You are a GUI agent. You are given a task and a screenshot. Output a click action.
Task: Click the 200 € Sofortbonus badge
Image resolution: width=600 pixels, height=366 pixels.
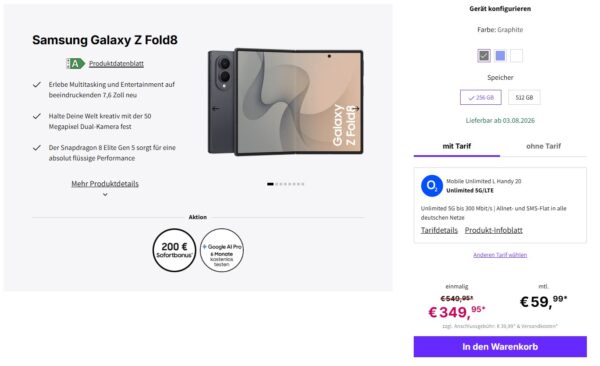coord(174,250)
